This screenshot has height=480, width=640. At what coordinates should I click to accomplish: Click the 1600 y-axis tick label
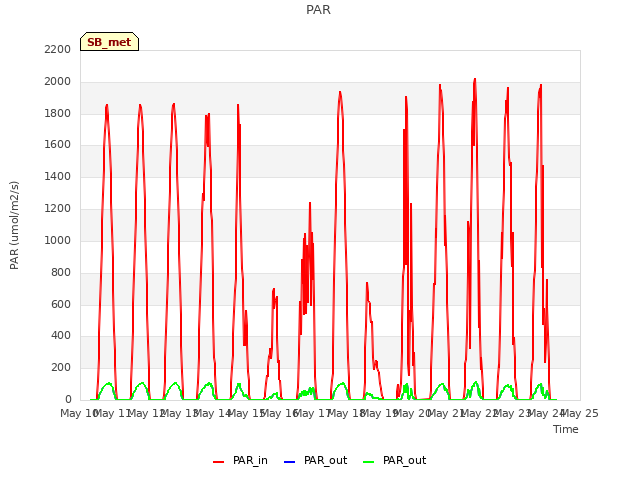point(58,145)
